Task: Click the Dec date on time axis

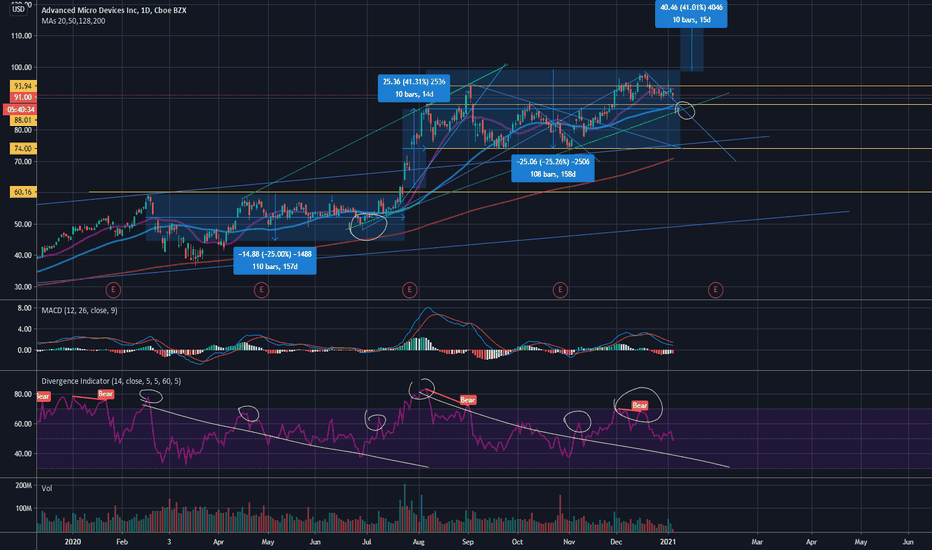Action: 616,542
